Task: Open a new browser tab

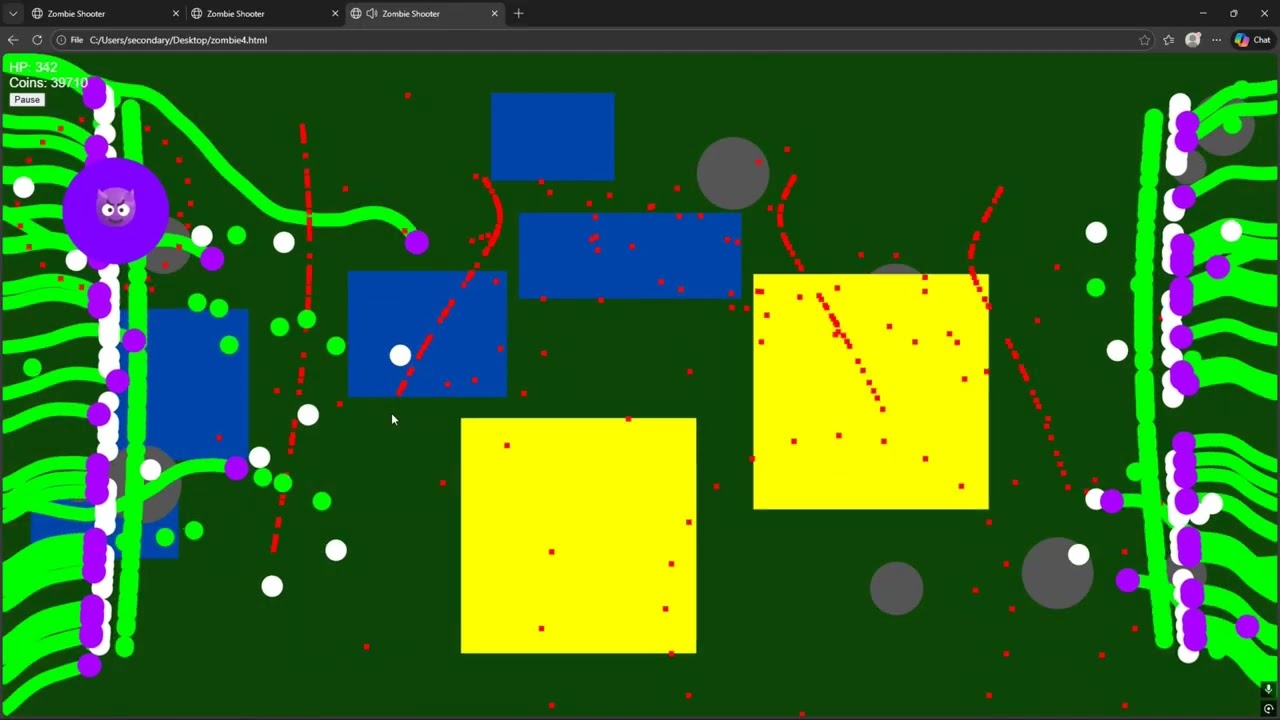Action: point(518,13)
